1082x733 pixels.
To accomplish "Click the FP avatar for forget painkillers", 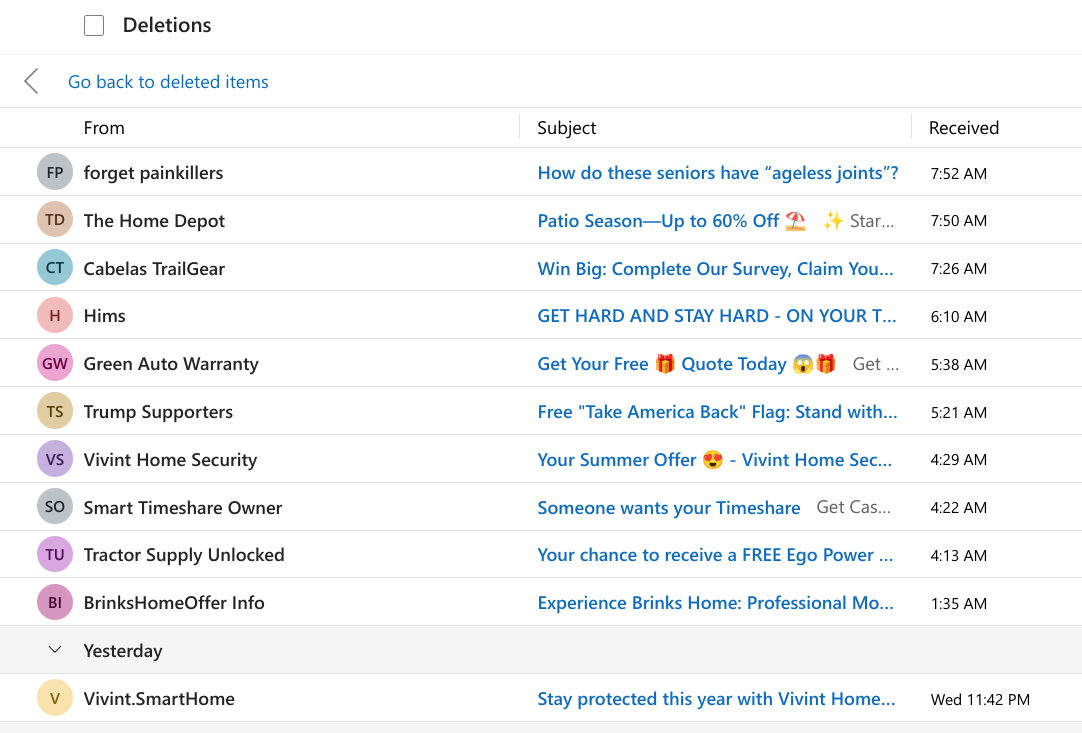I will (x=55, y=172).
